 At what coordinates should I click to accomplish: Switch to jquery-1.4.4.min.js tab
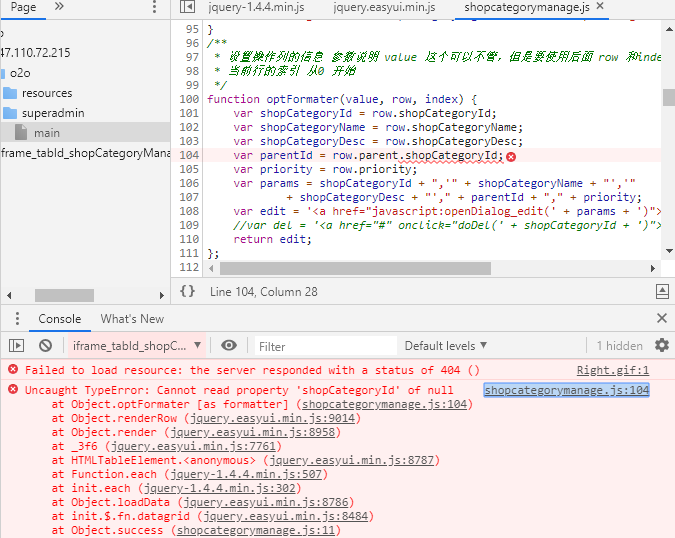pos(256,7)
